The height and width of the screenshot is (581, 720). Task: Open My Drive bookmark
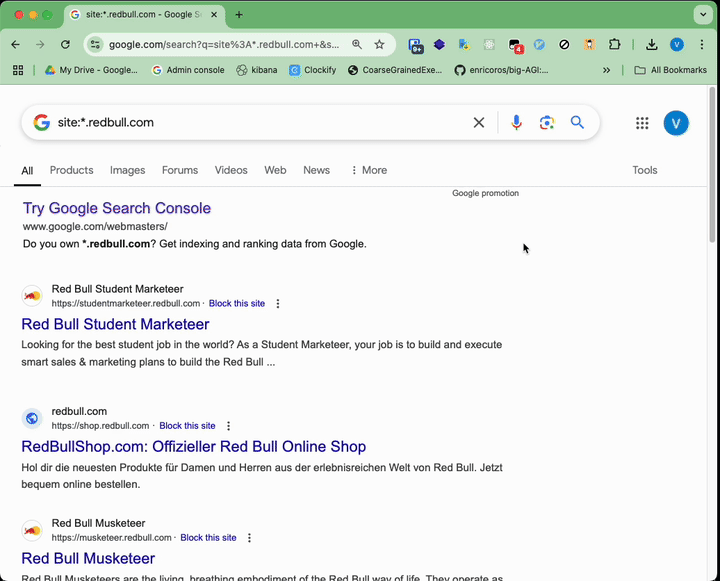click(91, 70)
